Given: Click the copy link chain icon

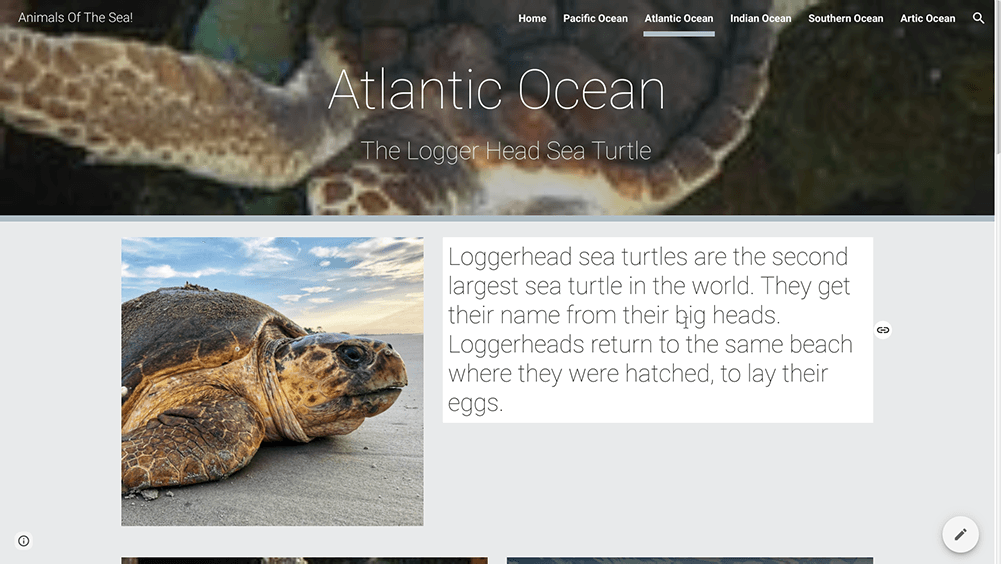Looking at the screenshot, I should point(883,330).
